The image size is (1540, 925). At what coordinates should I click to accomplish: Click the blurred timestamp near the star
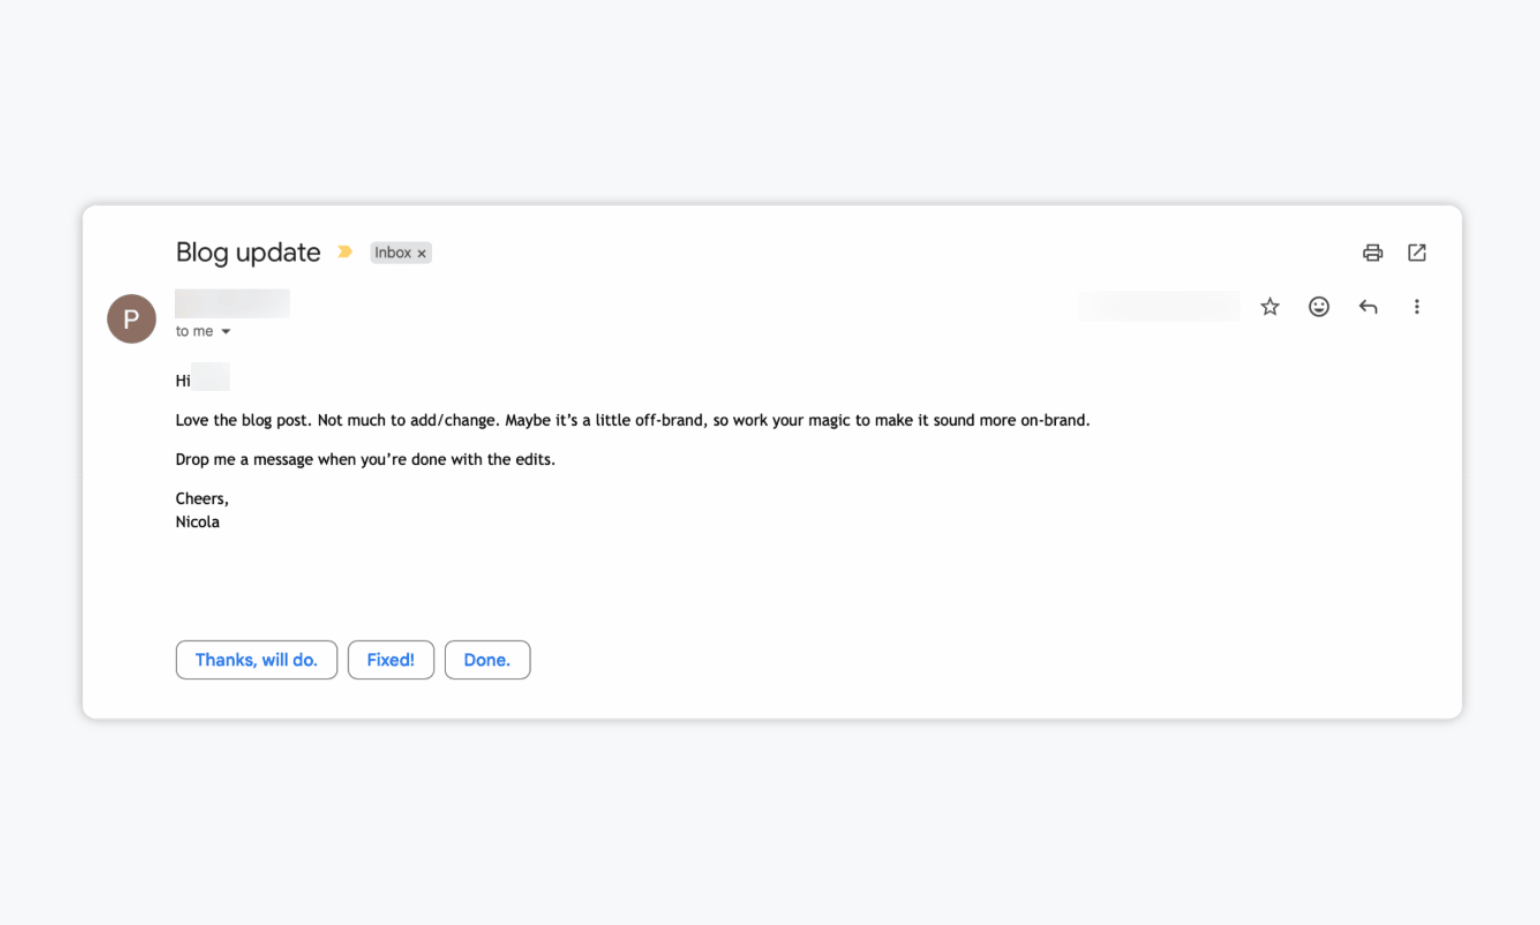coord(1158,306)
